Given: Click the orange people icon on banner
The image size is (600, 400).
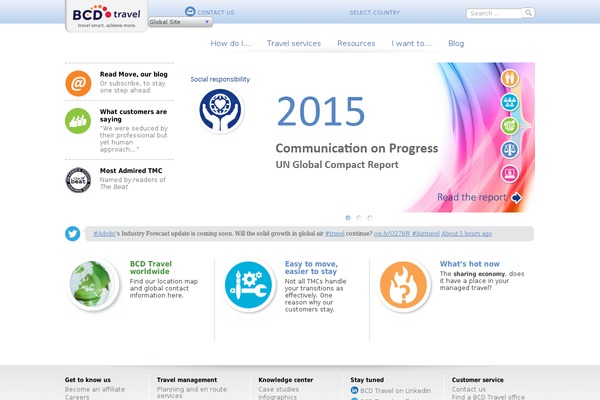Looking at the screenshot, I should (510, 78).
